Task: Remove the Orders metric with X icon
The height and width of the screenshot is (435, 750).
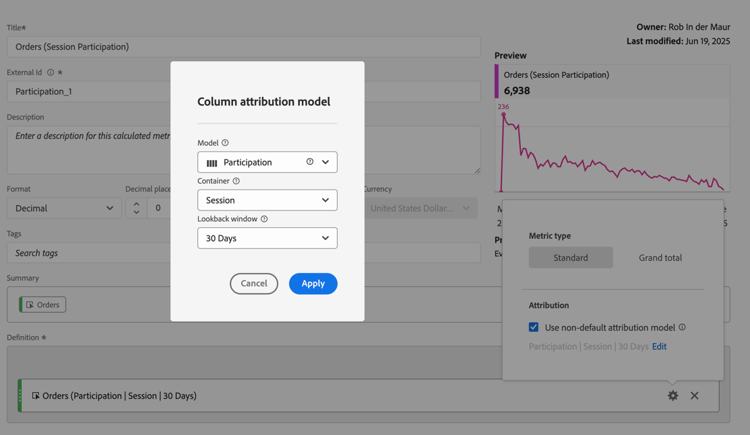Action: click(695, 396)
